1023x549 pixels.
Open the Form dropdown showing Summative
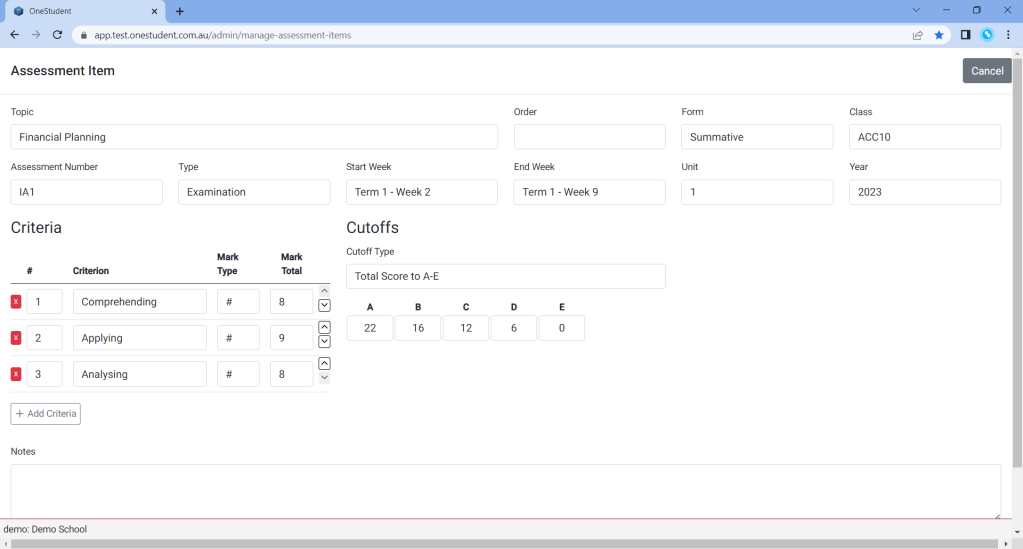coord(757,137)
